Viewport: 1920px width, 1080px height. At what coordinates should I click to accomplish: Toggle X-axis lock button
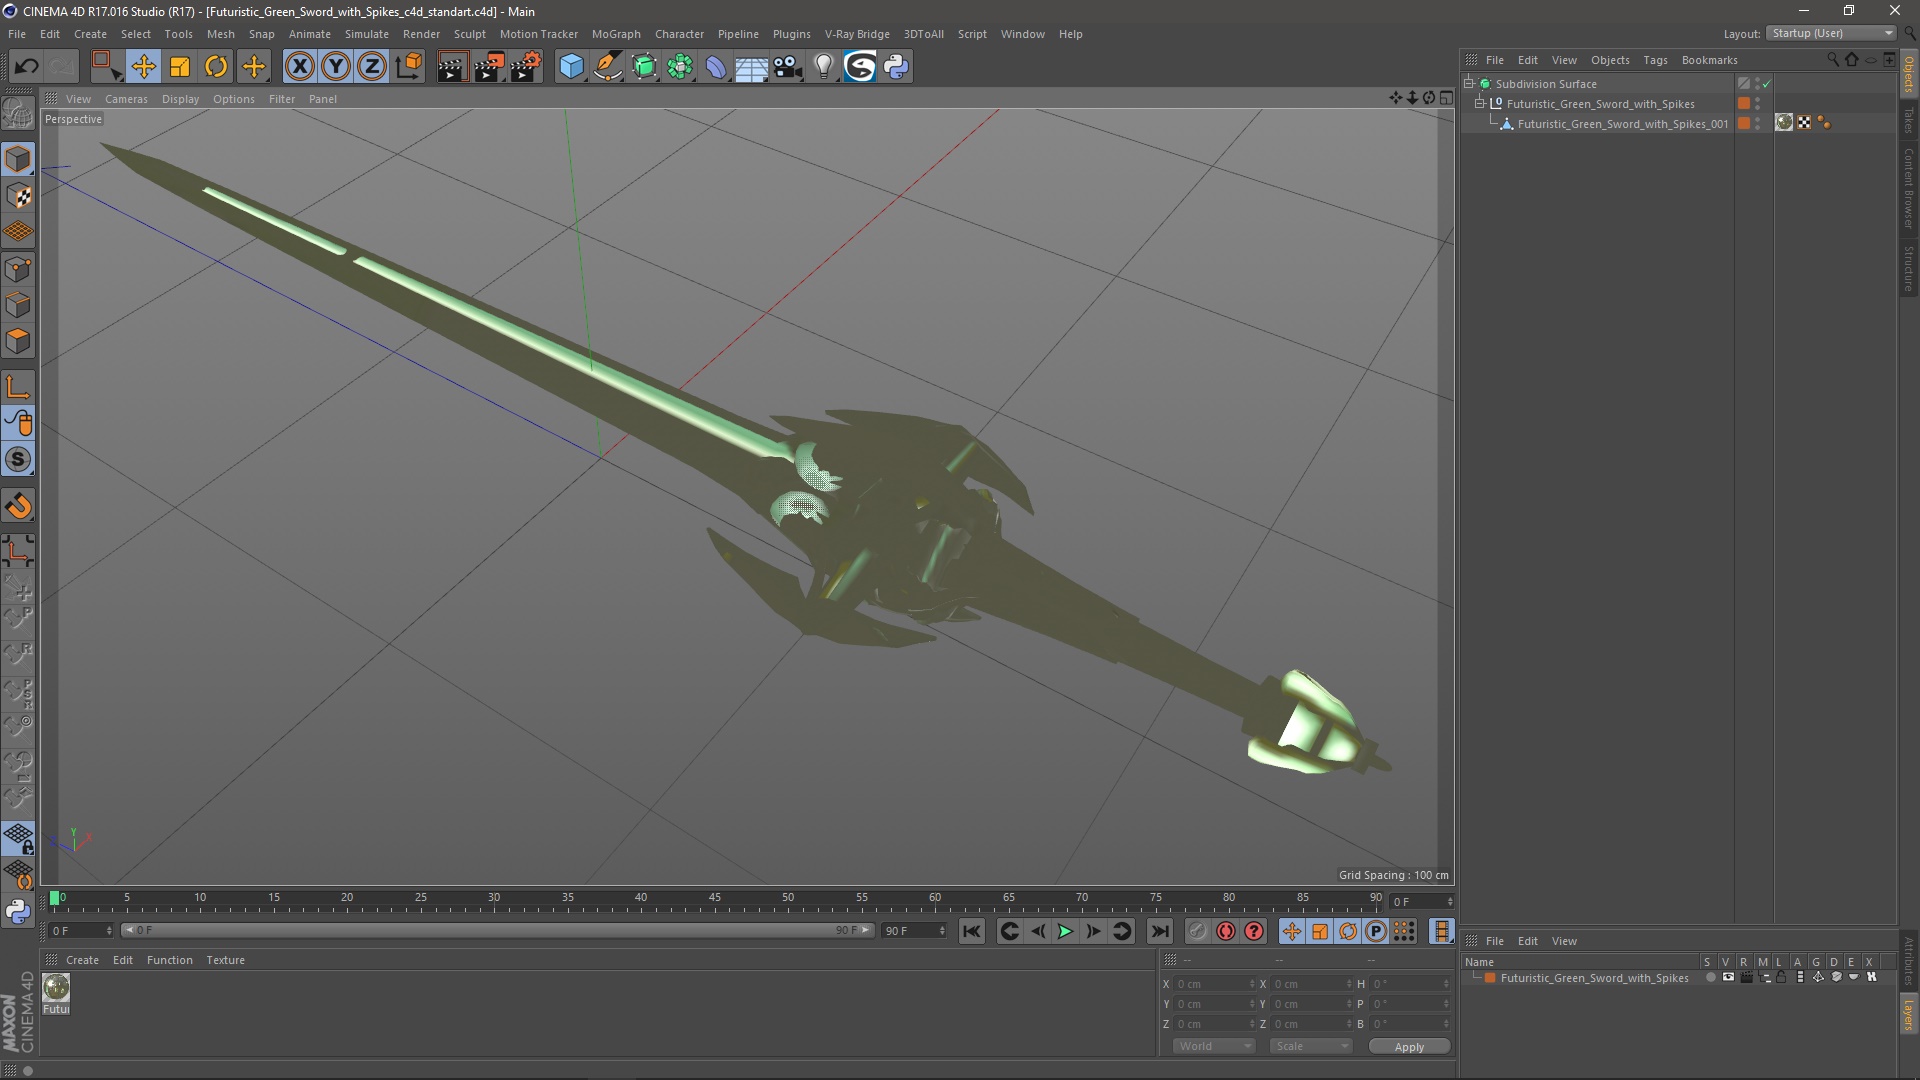coord(299,66)
